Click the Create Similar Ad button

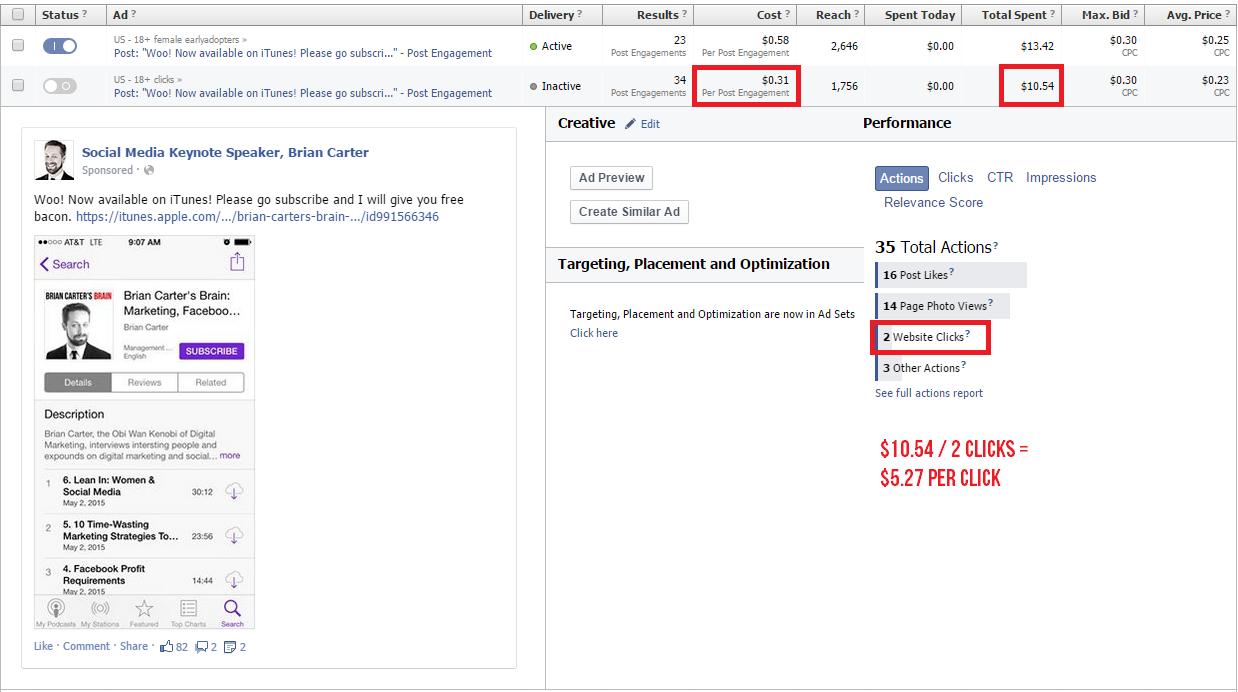[x=629, y=212]
